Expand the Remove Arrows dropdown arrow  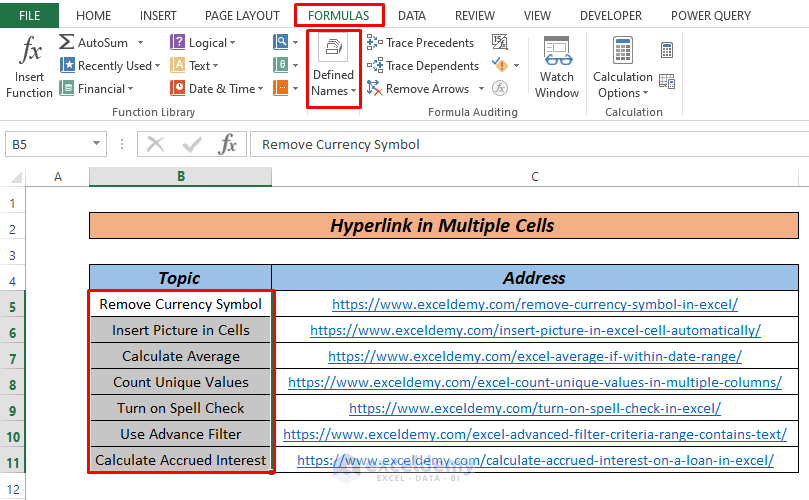pyautogui.click(x=481, y=89)
